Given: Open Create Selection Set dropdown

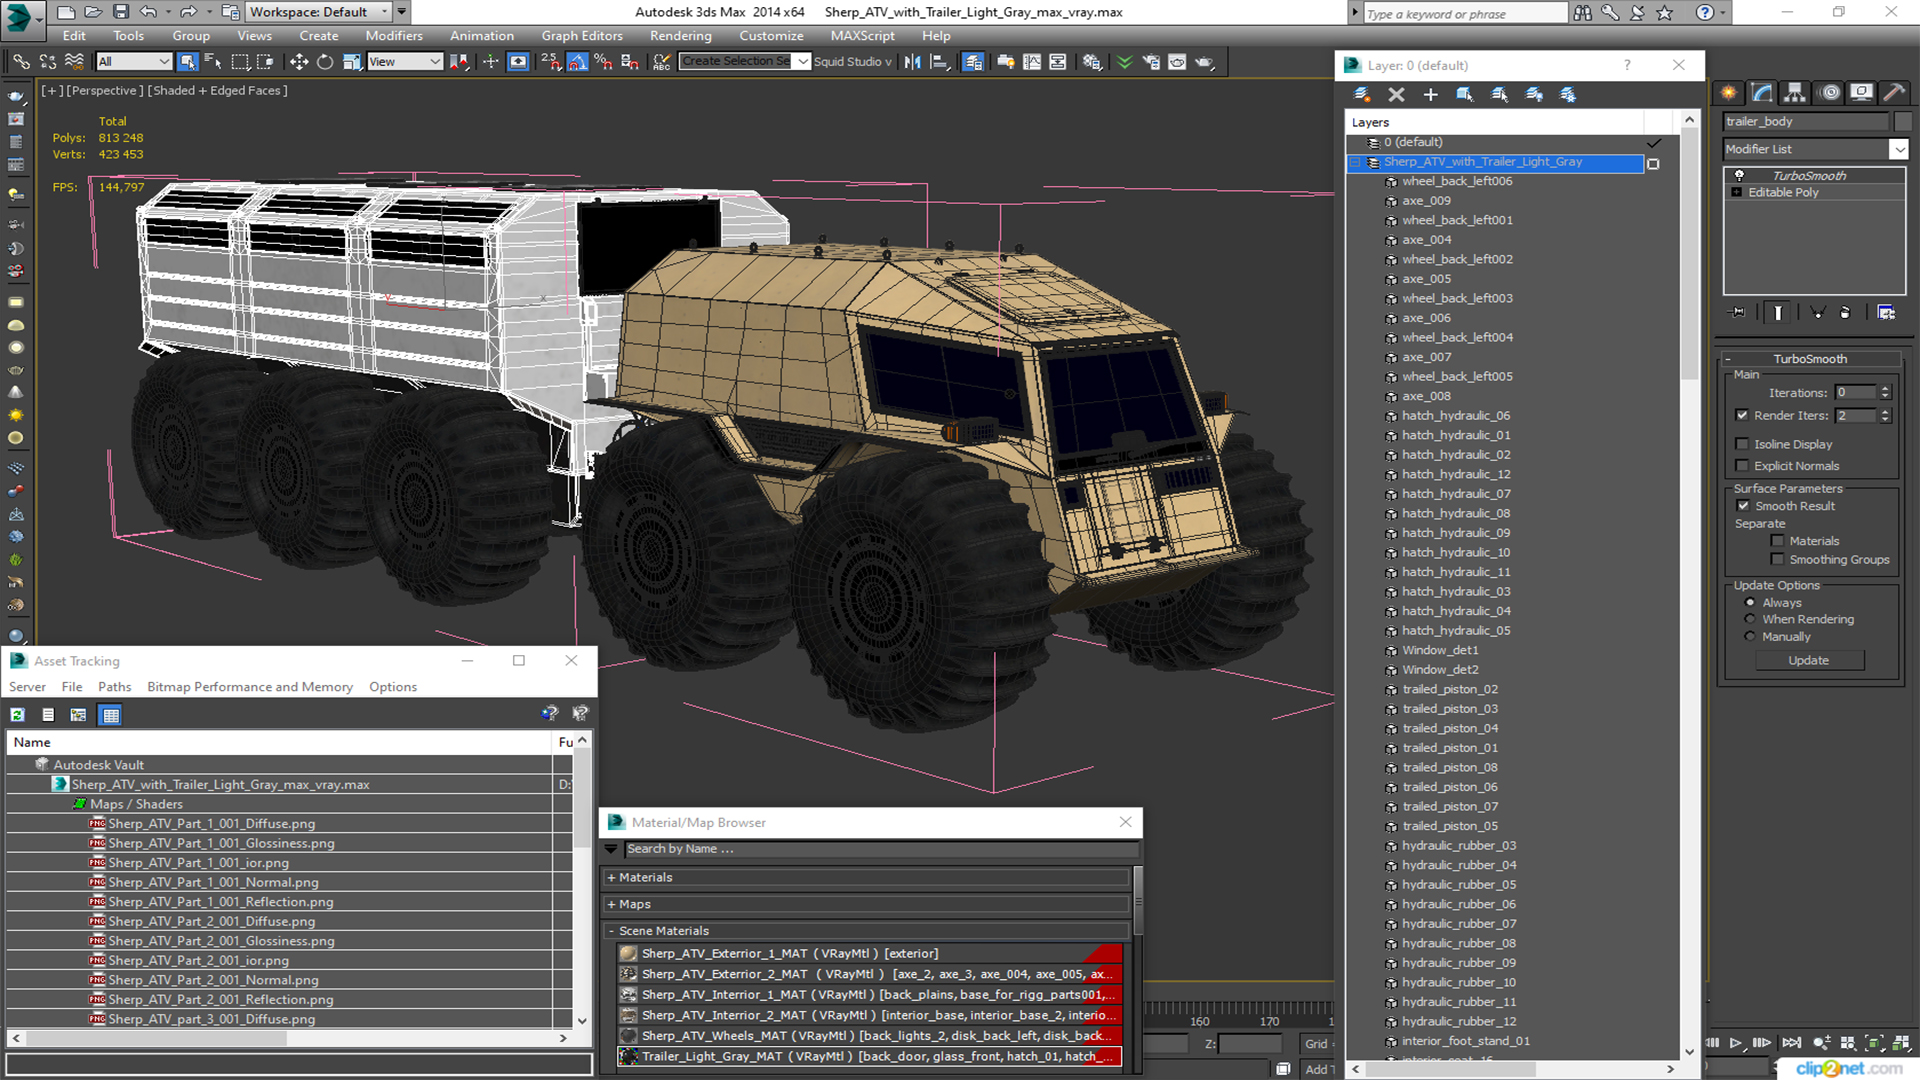Looking at the screenshot, I should pos(803,62).
